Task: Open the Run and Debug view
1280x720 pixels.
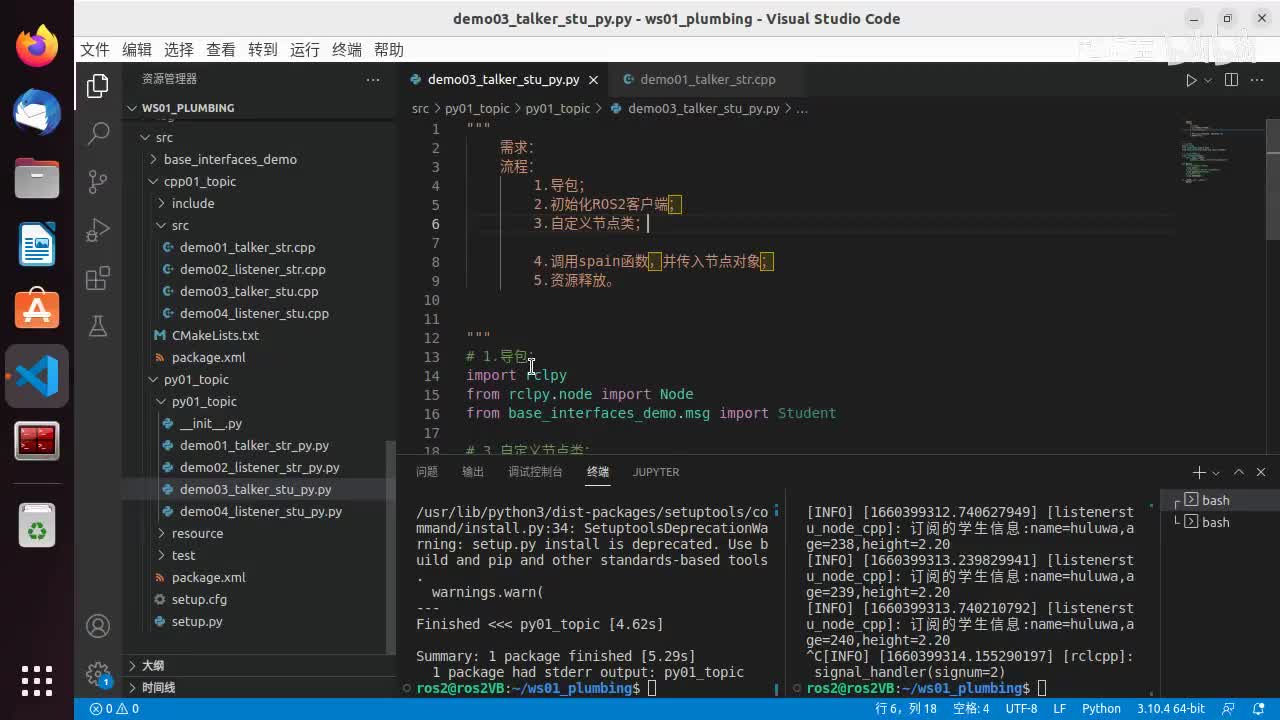Action: click(98, 230)
